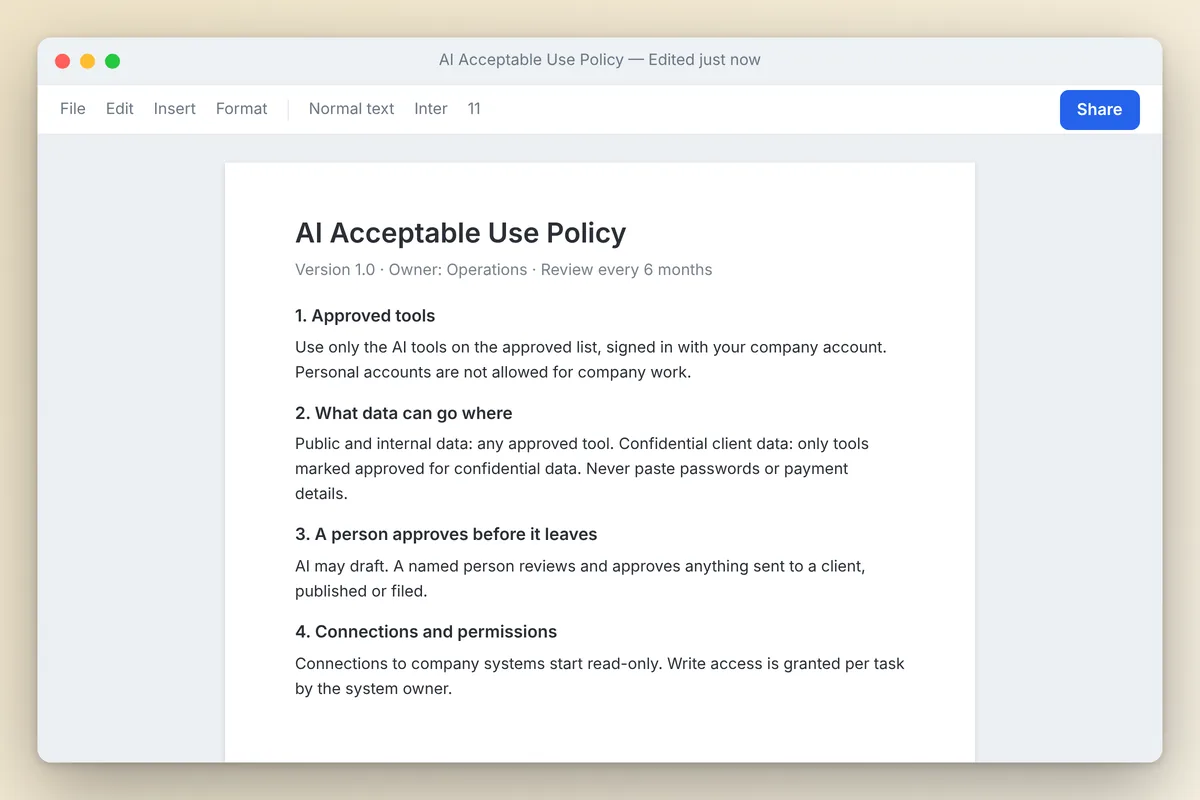Click the line 'marked approved for confidential data'
The image size is (1200, 800).
(572, 469)
